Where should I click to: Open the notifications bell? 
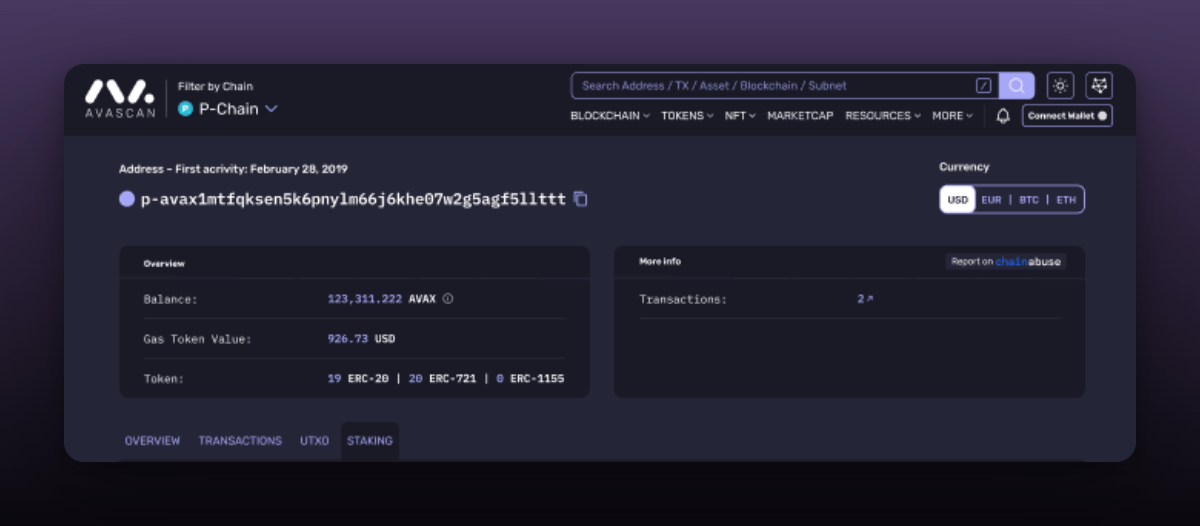point(1003,116)
